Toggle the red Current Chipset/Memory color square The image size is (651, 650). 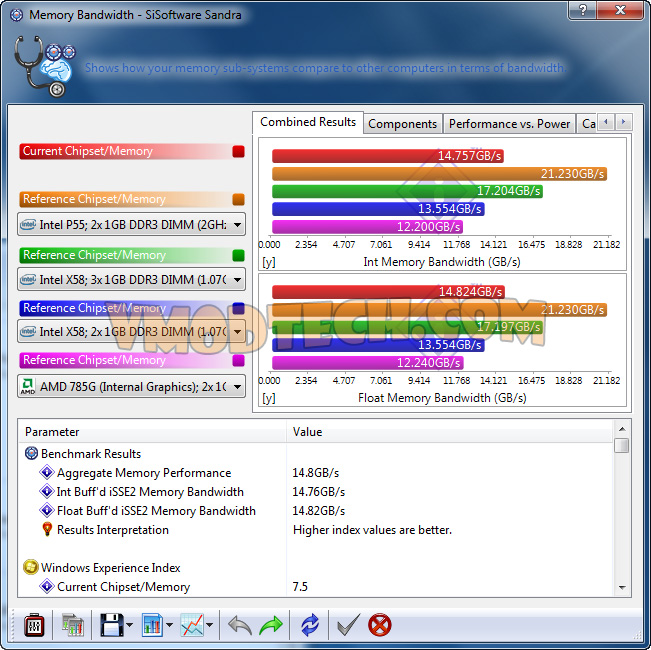(x=238, y=151)
